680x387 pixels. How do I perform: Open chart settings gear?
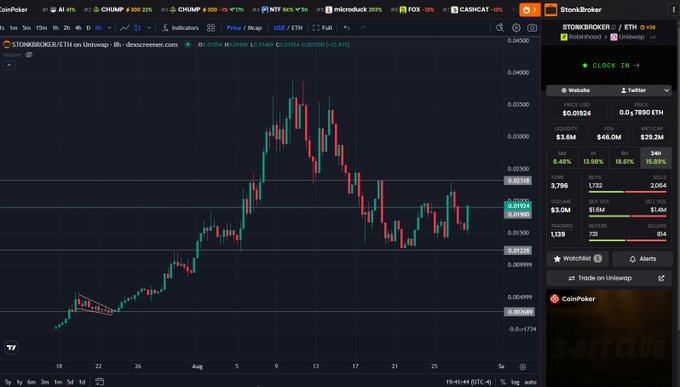click(x=516, y=28)
